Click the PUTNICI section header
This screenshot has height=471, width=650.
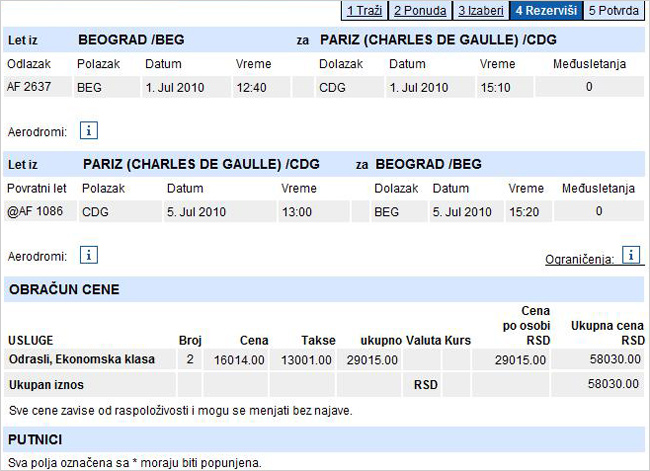click(36, 439)
